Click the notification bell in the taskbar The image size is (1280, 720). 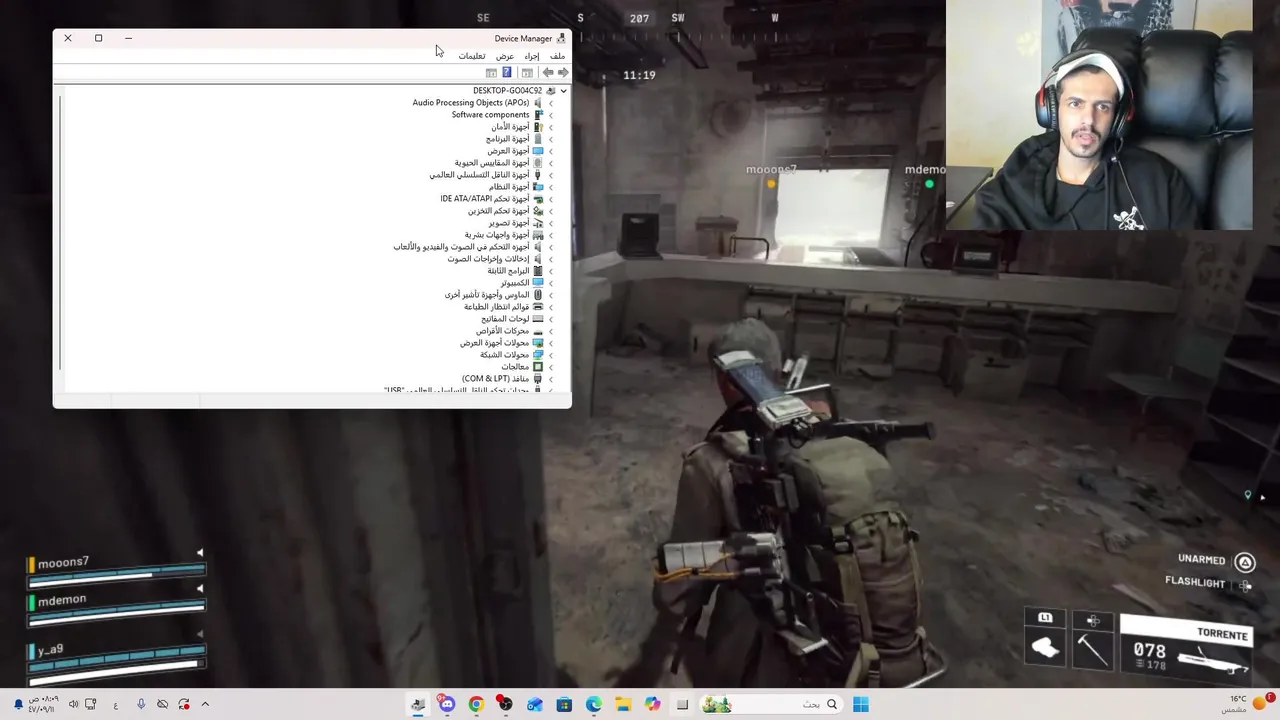[x=18, y=704]
